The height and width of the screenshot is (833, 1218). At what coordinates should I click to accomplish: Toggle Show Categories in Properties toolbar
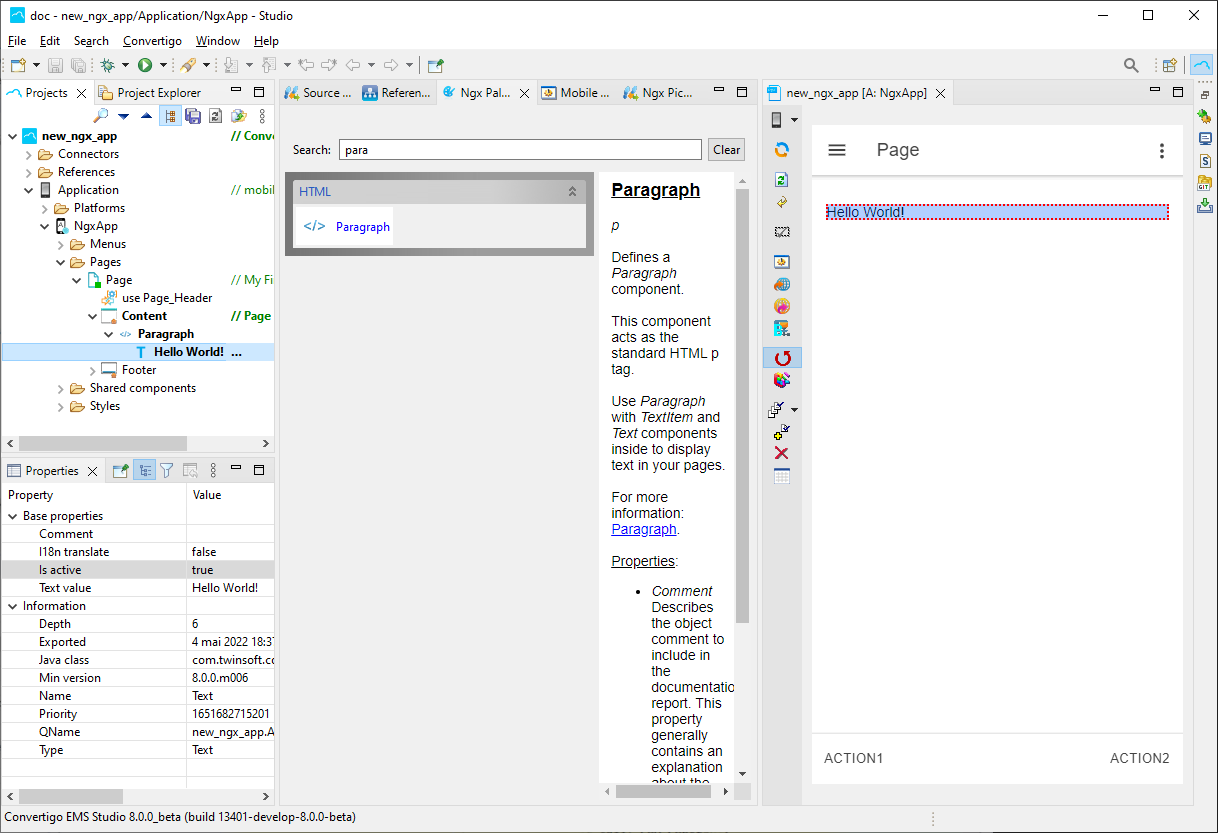tap(145, 470)
